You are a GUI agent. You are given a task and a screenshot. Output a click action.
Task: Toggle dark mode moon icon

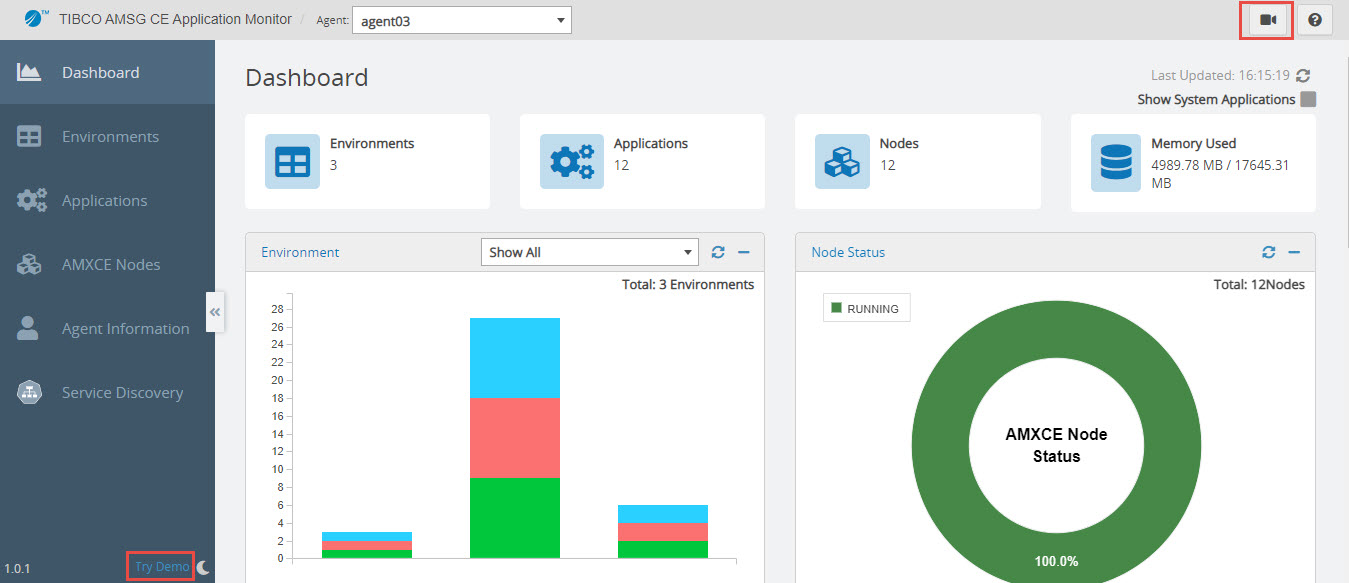(203, 567)
